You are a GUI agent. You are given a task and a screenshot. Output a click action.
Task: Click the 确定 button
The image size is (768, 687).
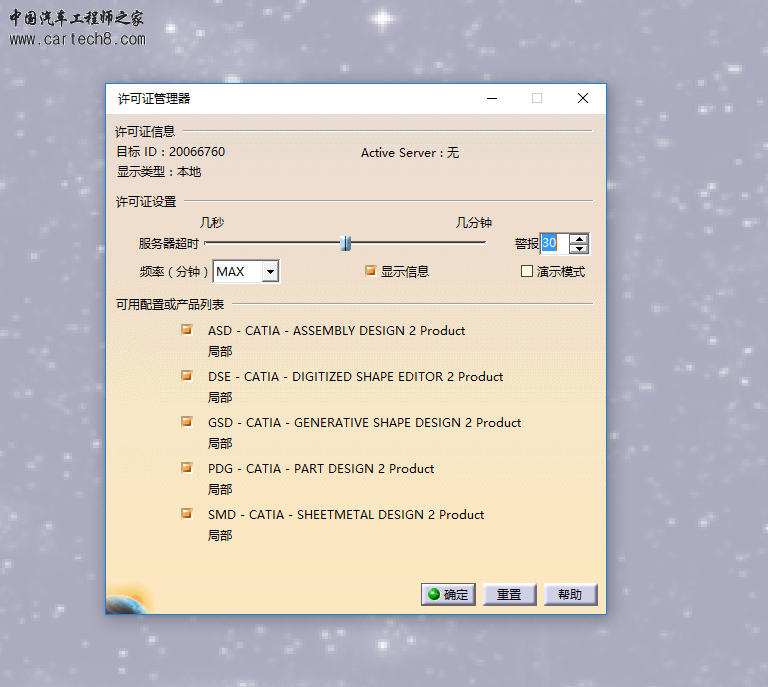click(x=448, y=594)
